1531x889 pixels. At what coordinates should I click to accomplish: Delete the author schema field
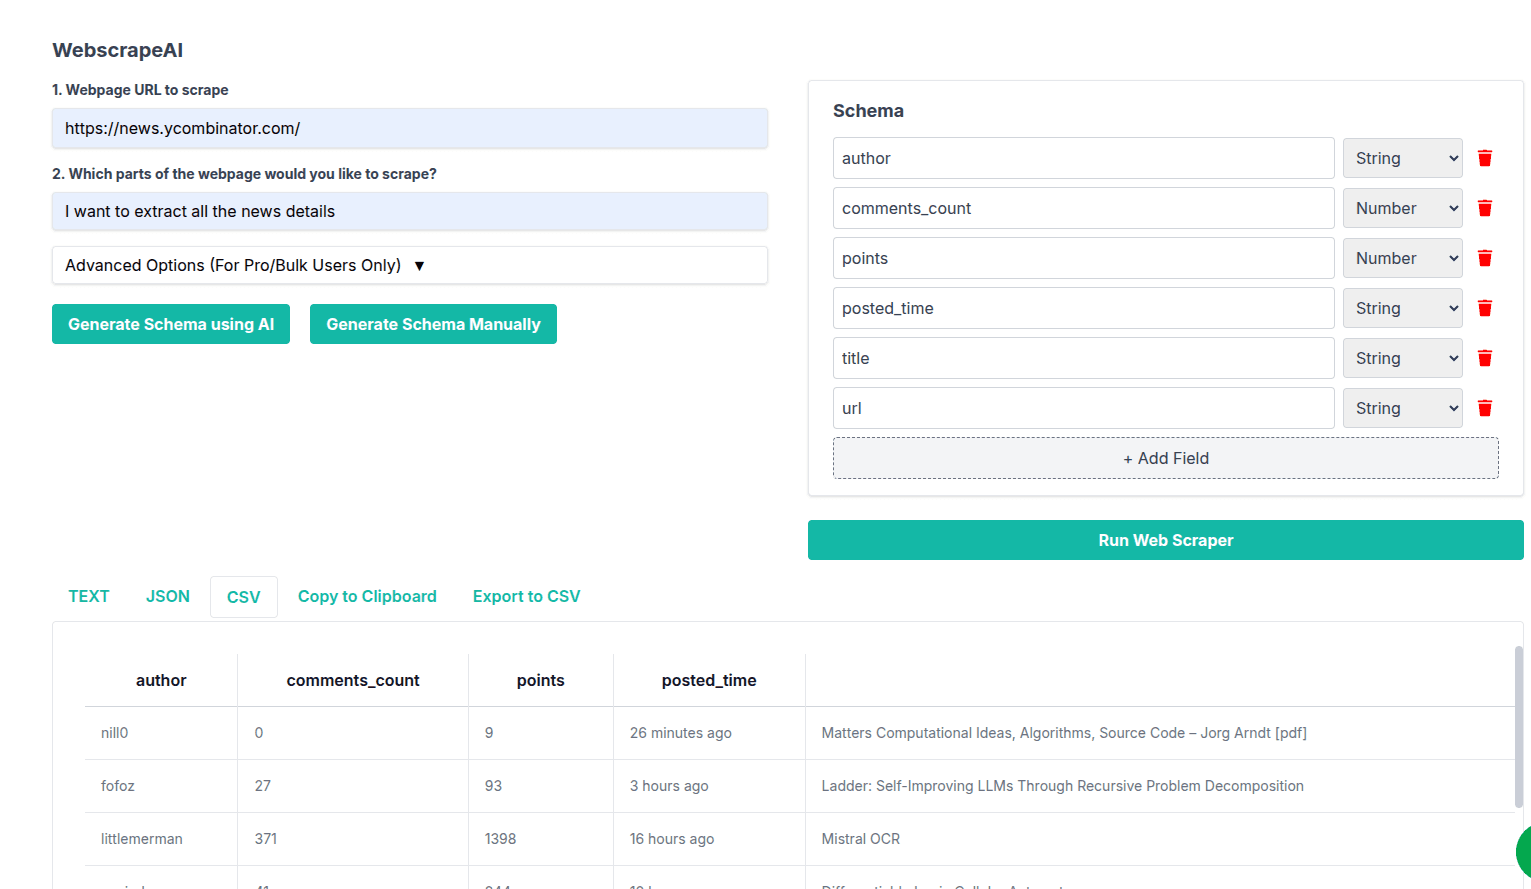1485,158
